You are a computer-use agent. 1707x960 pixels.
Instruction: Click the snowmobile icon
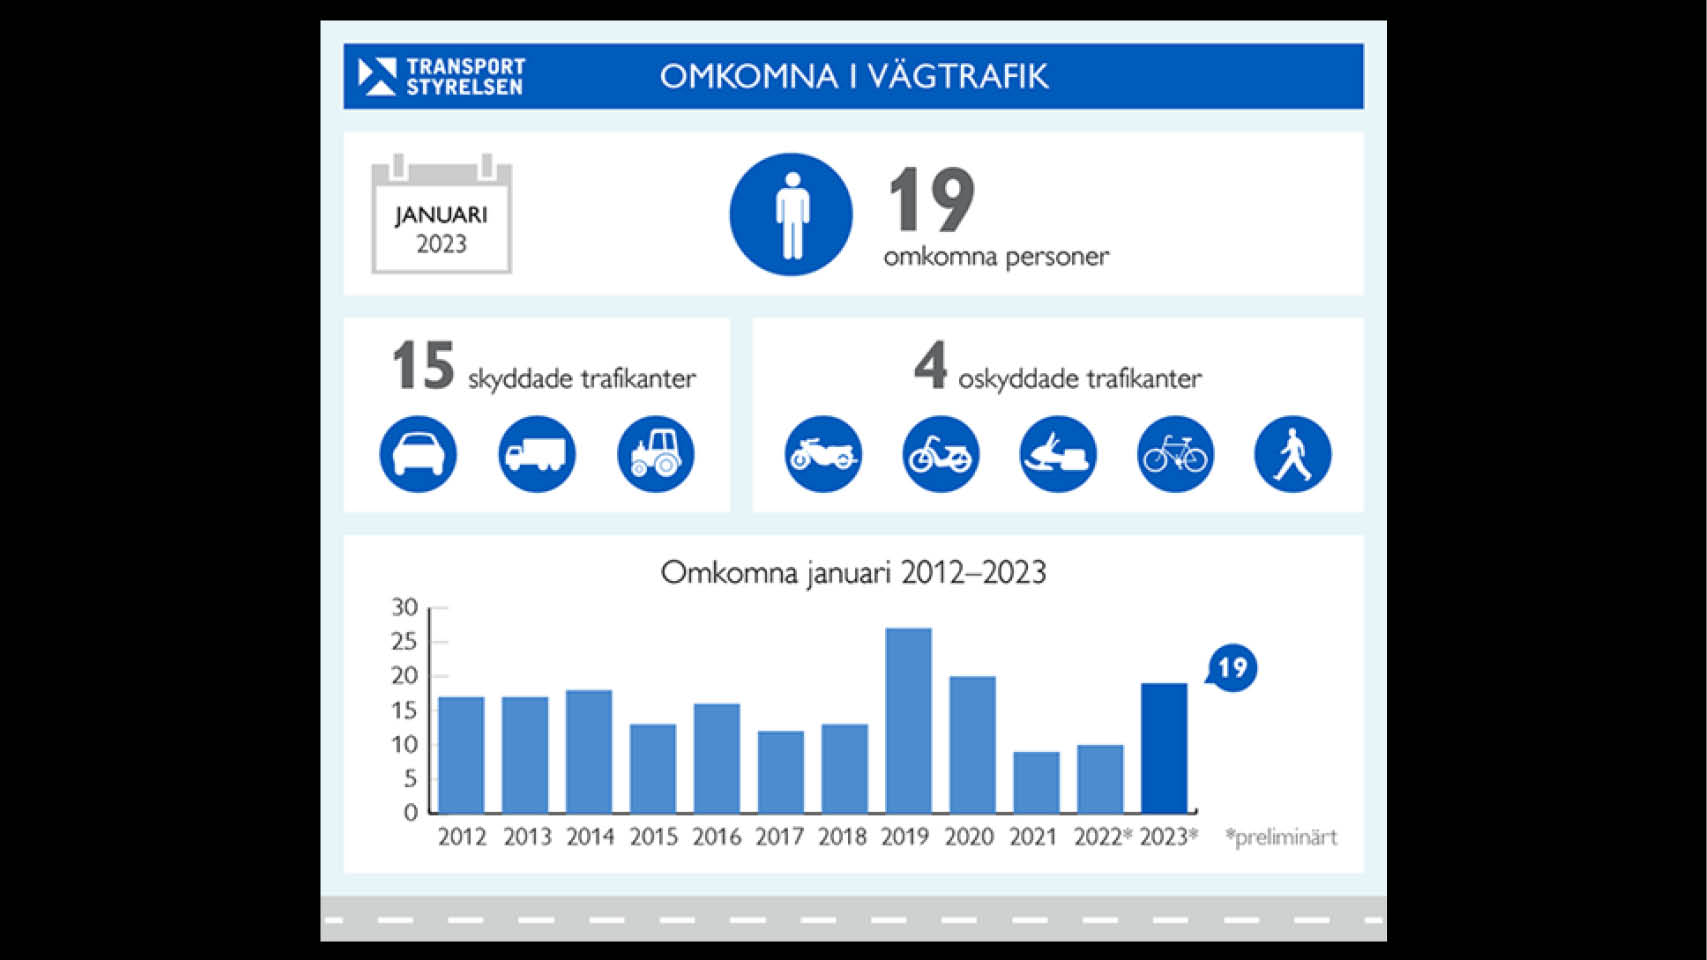1057,453
